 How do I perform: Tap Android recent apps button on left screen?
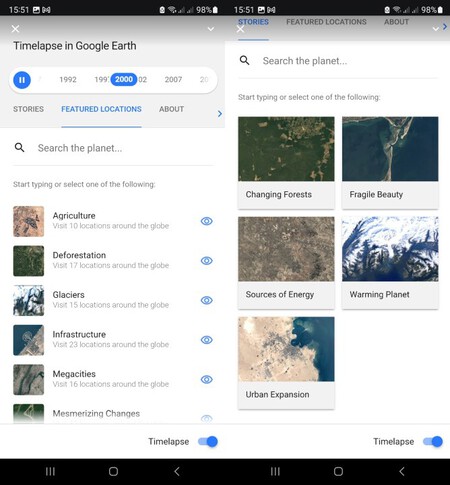50,471
